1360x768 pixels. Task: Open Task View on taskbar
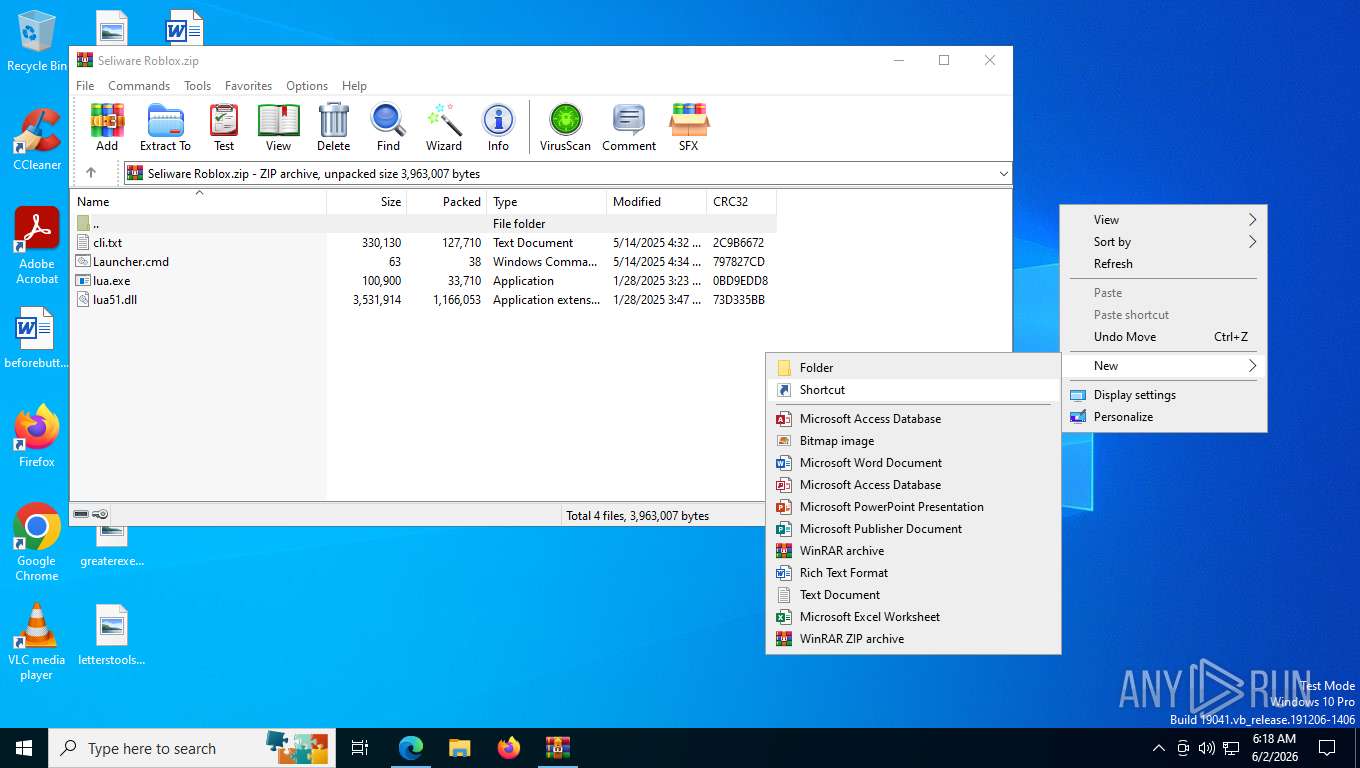click(x=360, y=748)
